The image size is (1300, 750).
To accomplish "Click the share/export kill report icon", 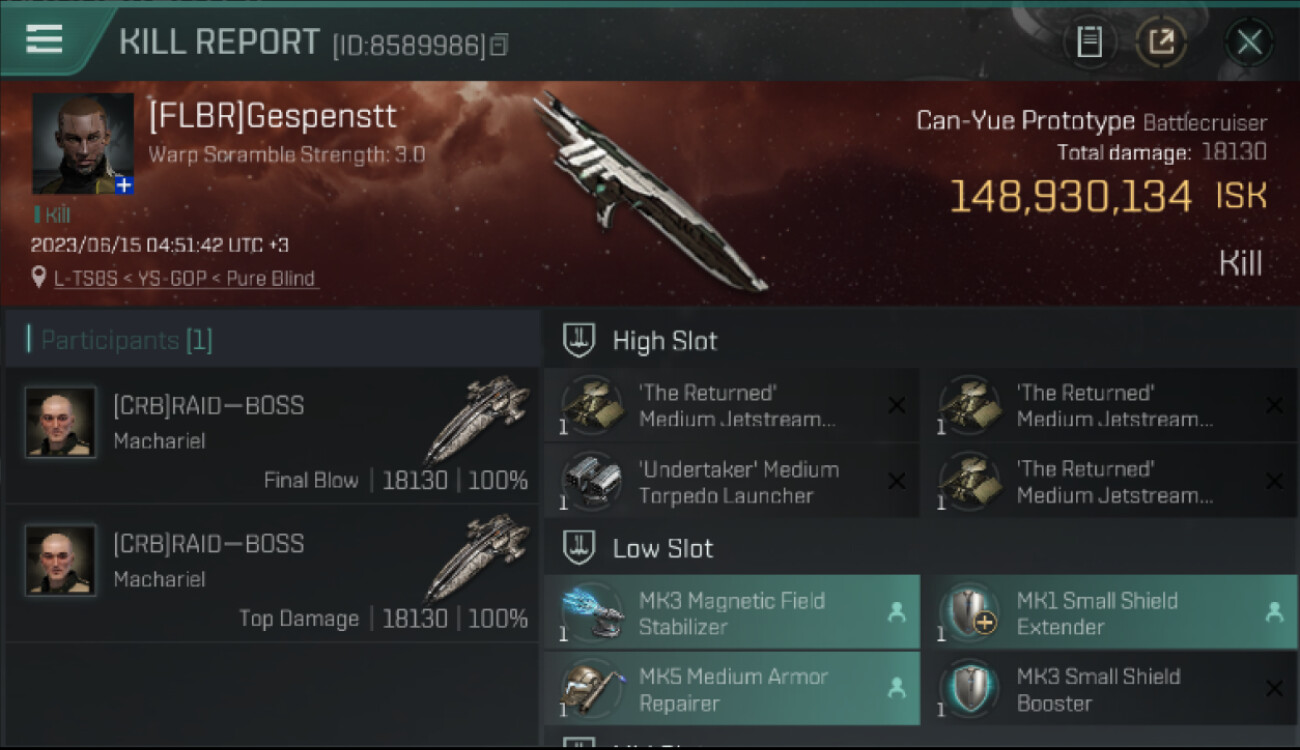I will tap(1161, 42).
